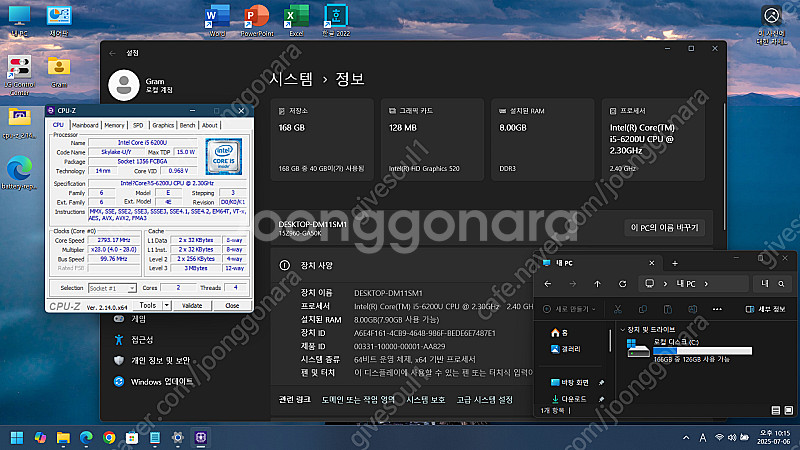Switch to the Graphics tab in CPU-Z
Image resolution: width=800 pixels, height=450 pixels.
point(163,126)
